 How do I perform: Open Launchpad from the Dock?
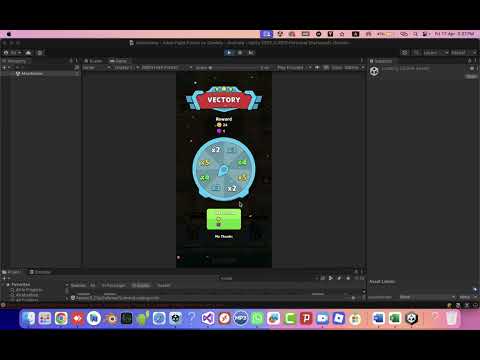(x=45, y=318)
